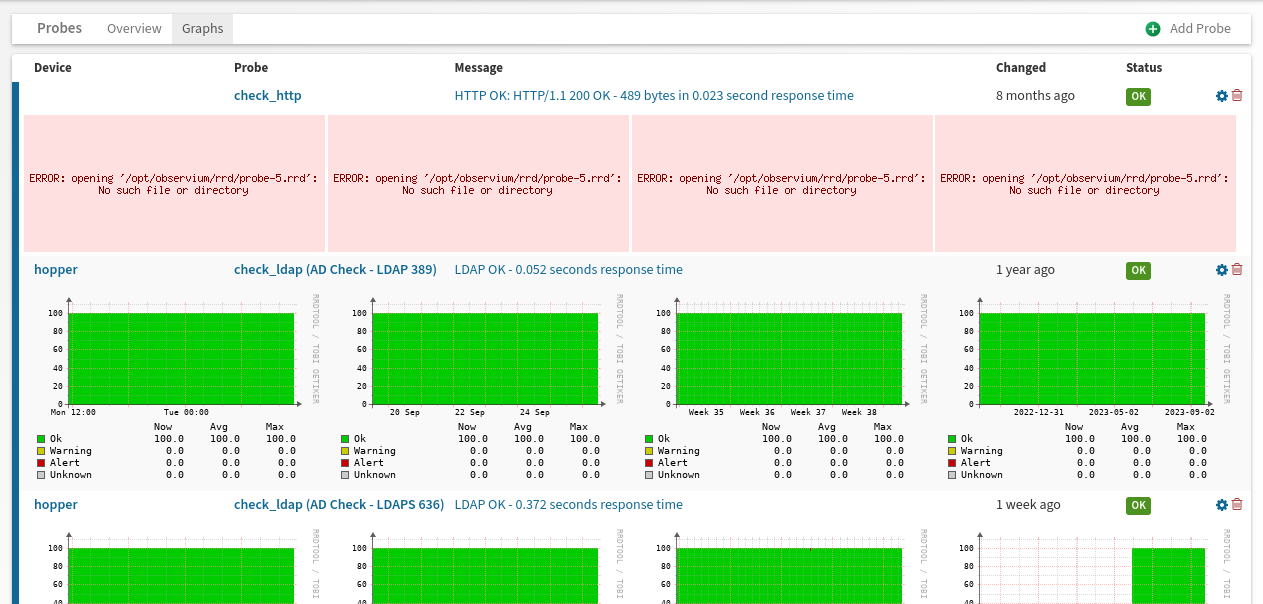Click the green plus icon beside Add Probe
Screen dimensions: 1263x604
tap(1153, 29)
